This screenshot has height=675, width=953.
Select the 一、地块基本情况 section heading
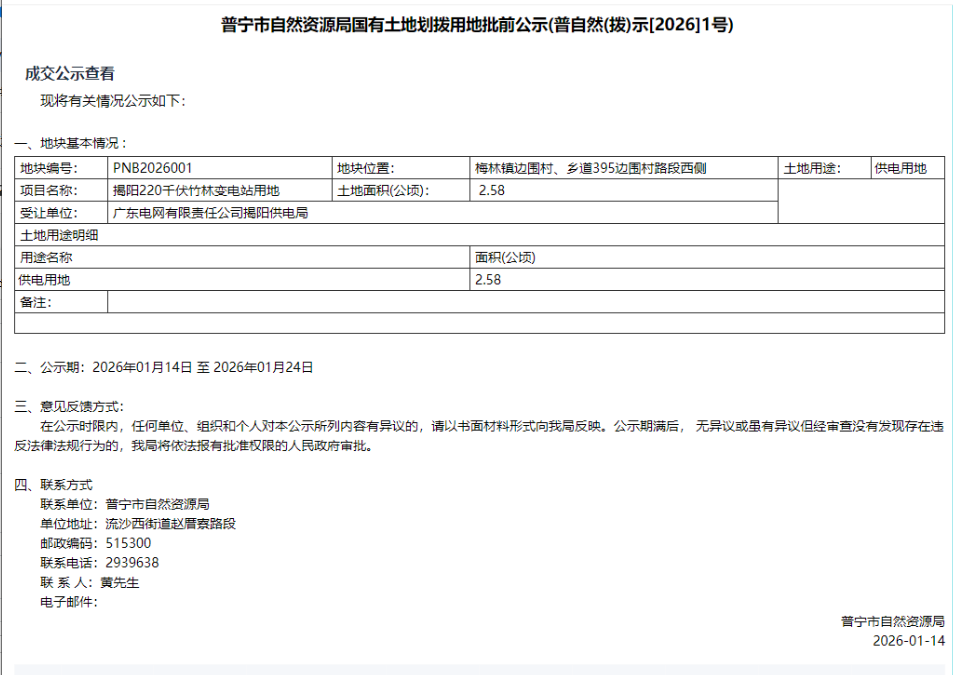(71, 144)
